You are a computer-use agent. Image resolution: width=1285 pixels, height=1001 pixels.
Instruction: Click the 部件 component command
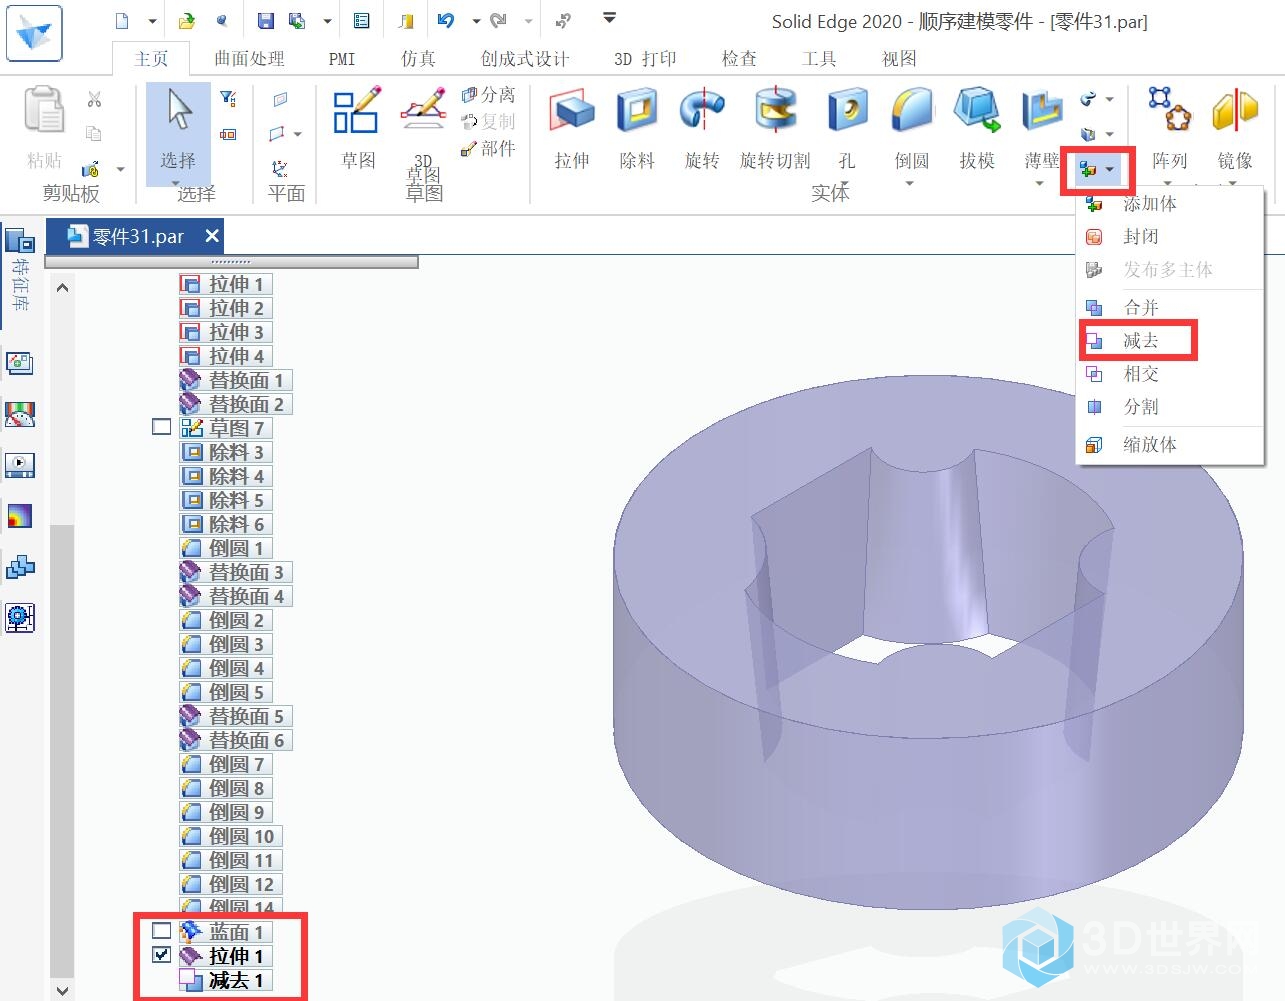click(x=488, y=149)
